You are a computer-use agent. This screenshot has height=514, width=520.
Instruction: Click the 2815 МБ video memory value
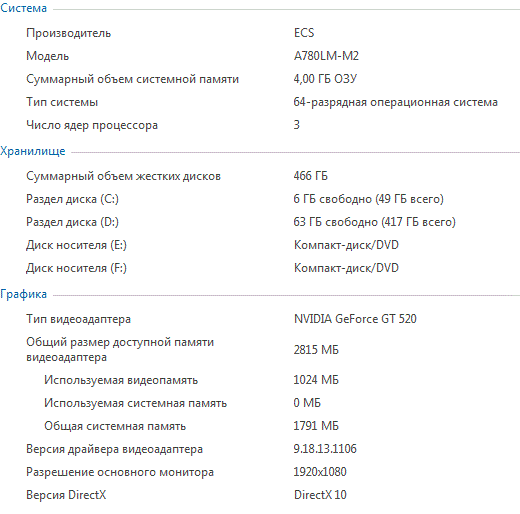click(x=316, y=350)
